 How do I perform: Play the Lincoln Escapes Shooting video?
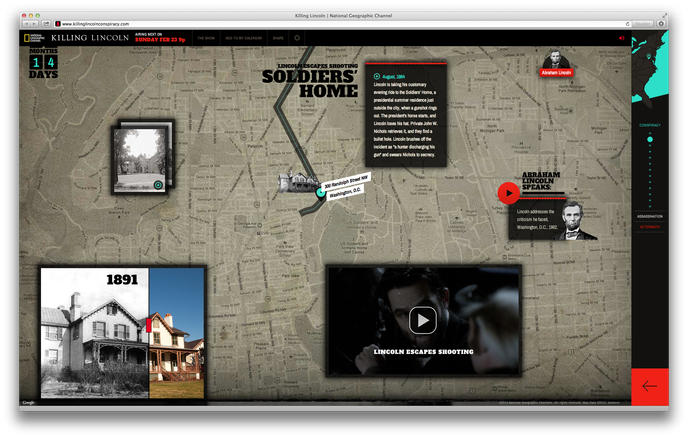click(423, 319)
